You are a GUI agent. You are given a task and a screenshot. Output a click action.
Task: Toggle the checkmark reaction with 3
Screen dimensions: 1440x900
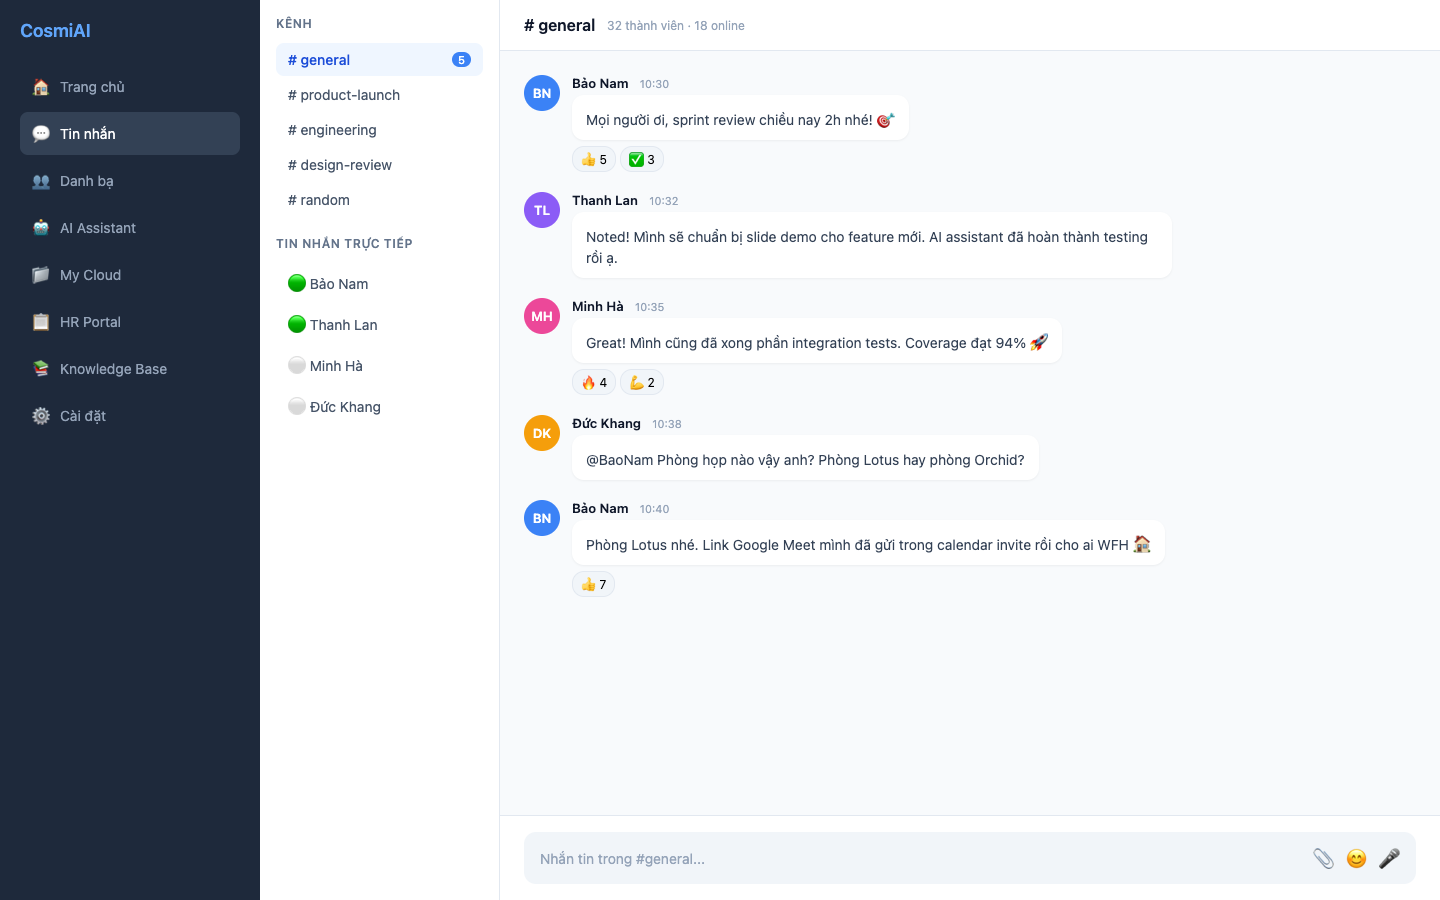(x=642, y=159)
